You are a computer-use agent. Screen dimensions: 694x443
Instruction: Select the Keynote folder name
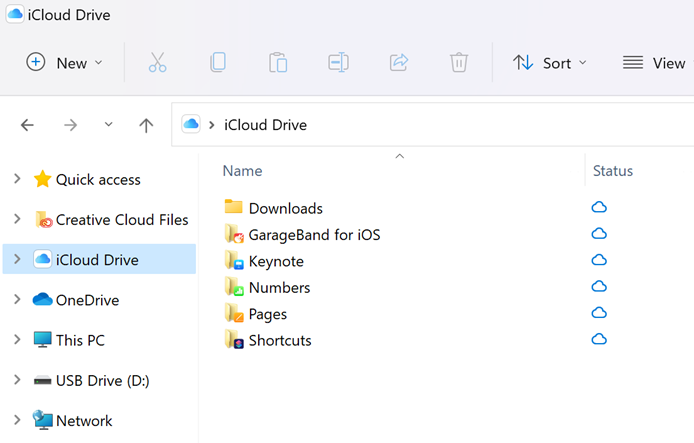point(276,262)
